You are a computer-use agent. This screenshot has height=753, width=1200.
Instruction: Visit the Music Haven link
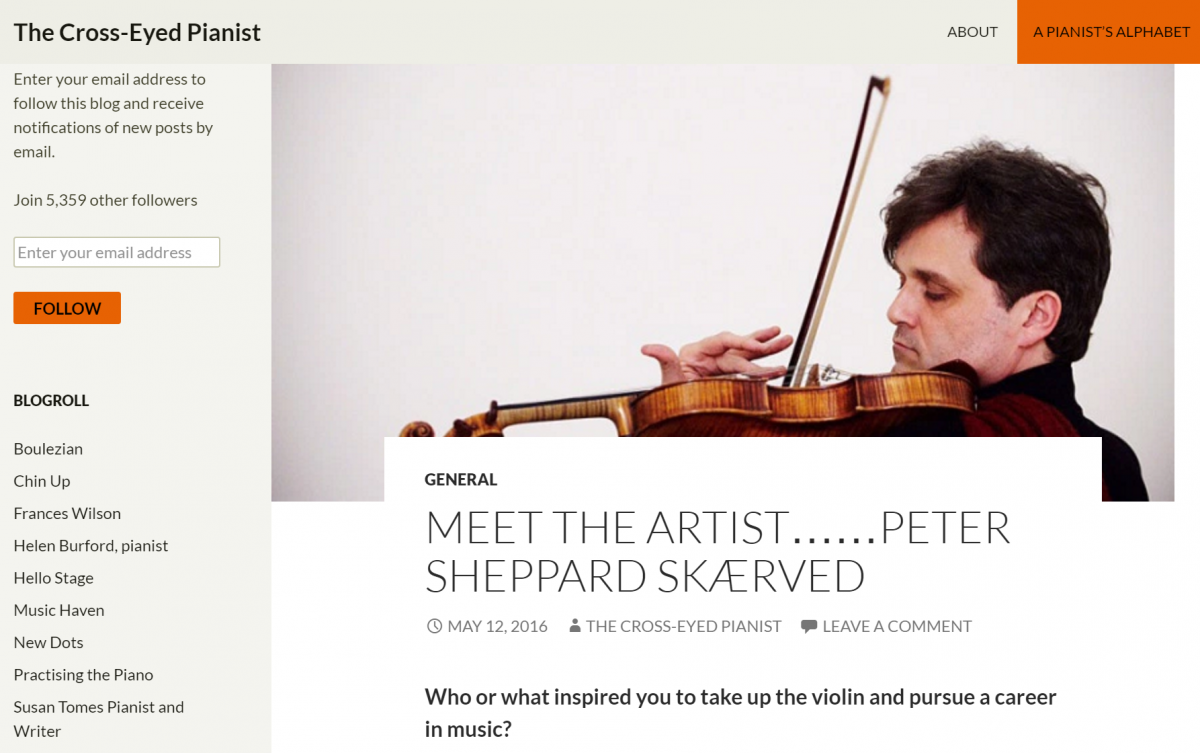point(59,610)
